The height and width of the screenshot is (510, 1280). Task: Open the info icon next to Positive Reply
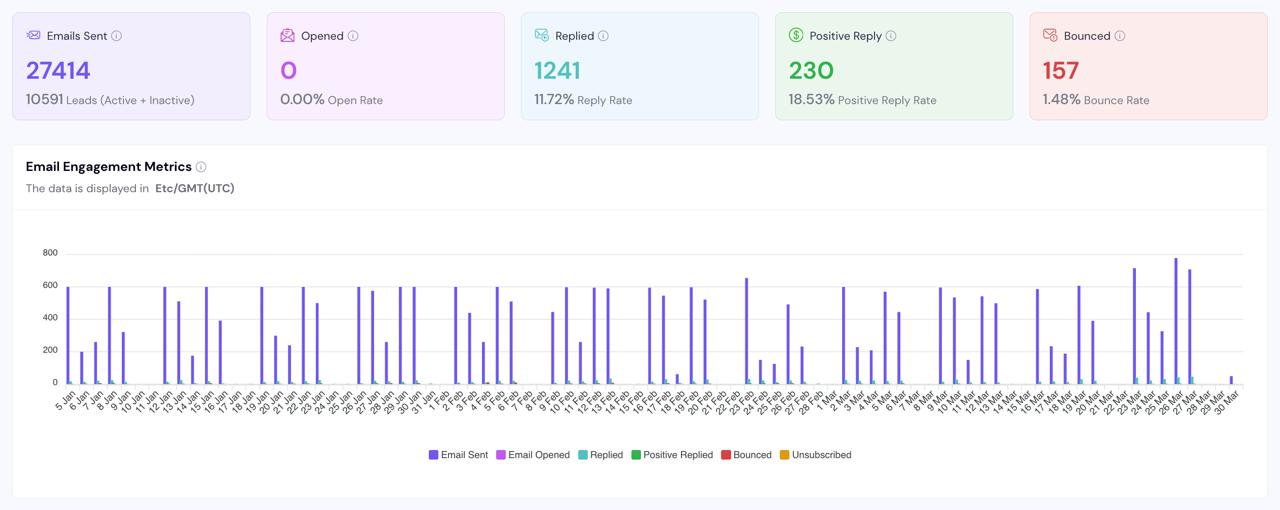tap(891, 36)
